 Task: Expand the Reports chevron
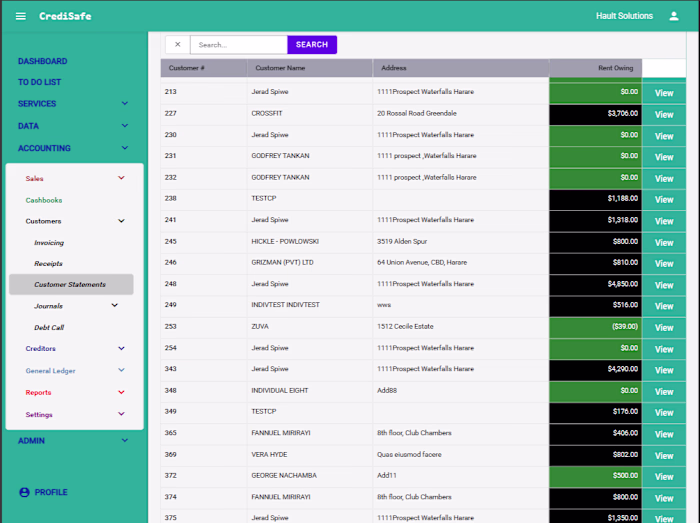(121, 392)
